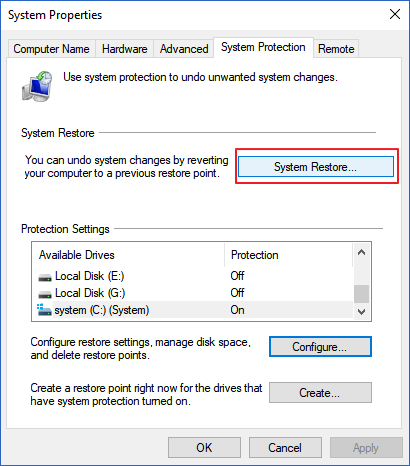The image size is (410, 466).
Task: Switch to the Computer Name tab
Action: (x=51, y=49)
